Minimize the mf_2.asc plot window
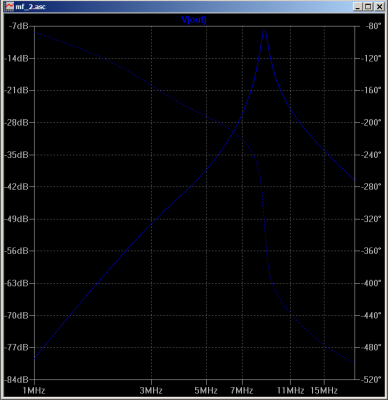 (358, 6)
